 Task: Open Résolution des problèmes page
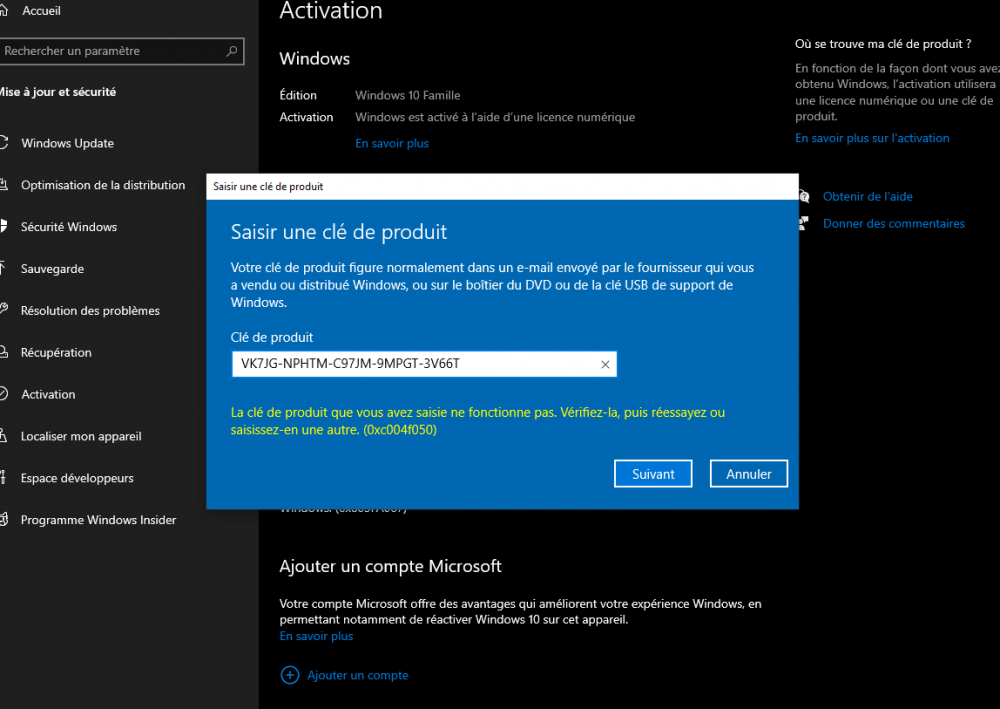(90, 311)
